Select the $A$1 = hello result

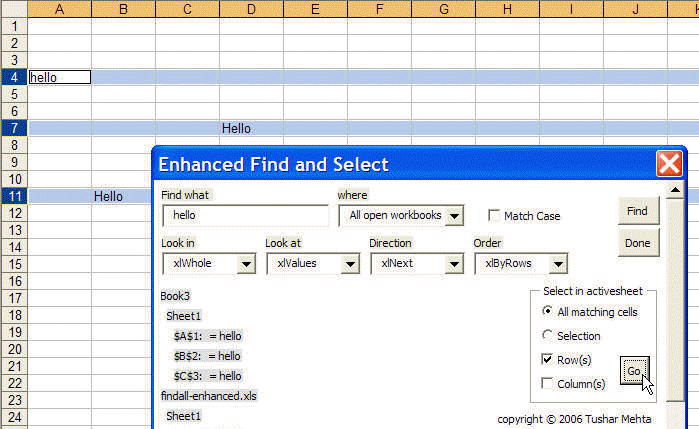click(x=207, y=336)
